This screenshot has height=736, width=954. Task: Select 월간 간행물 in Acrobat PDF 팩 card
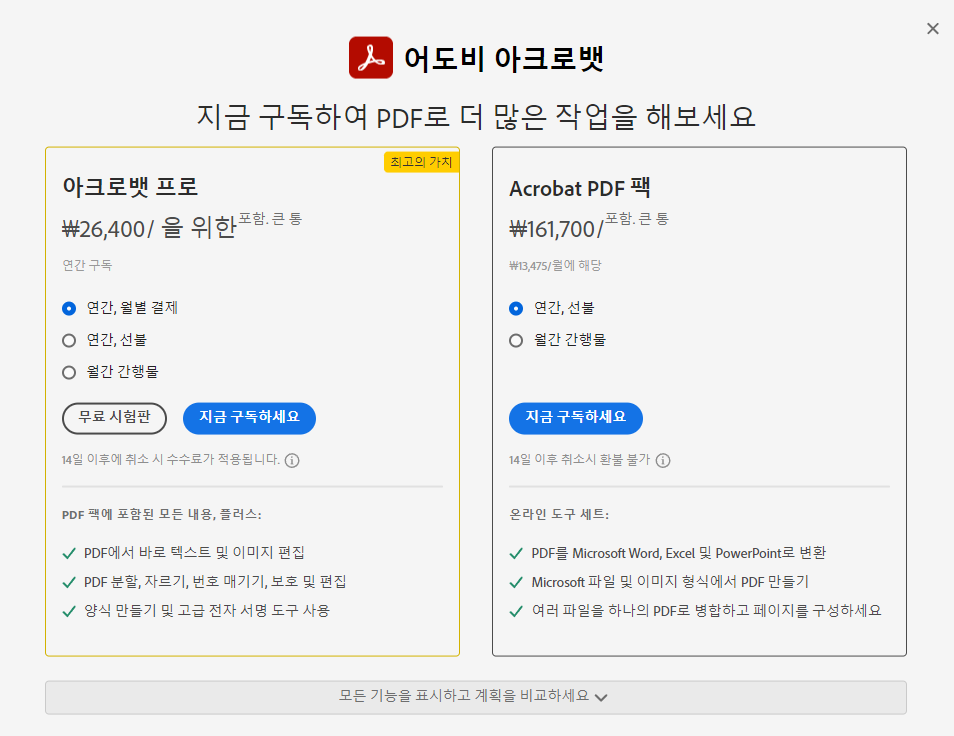point(515,340)
